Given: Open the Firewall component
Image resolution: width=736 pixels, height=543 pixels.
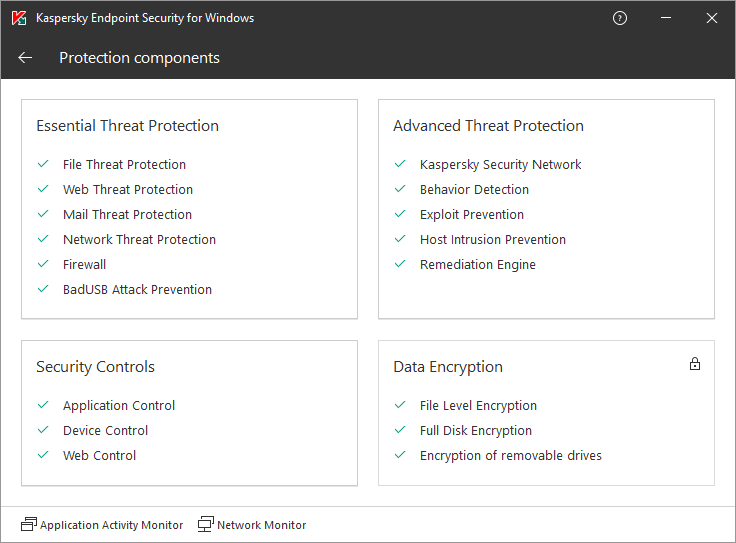Looking at the screenshot, I should point(84,264).
